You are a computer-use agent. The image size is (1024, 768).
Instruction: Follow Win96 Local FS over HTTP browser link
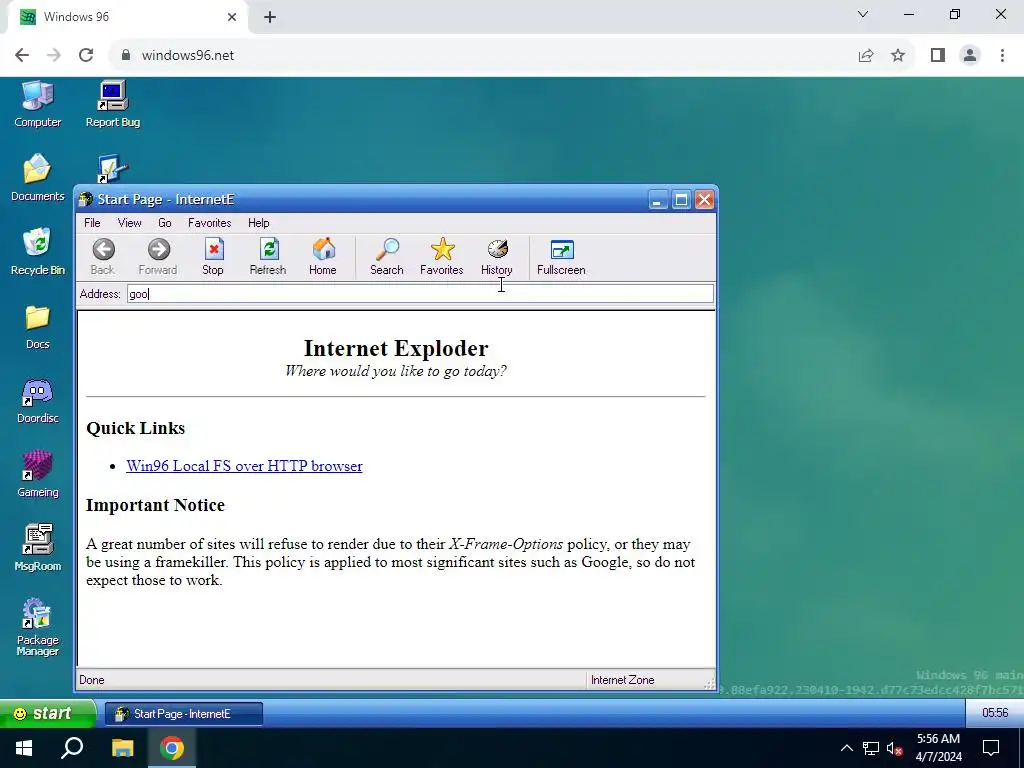pos(244,466)
